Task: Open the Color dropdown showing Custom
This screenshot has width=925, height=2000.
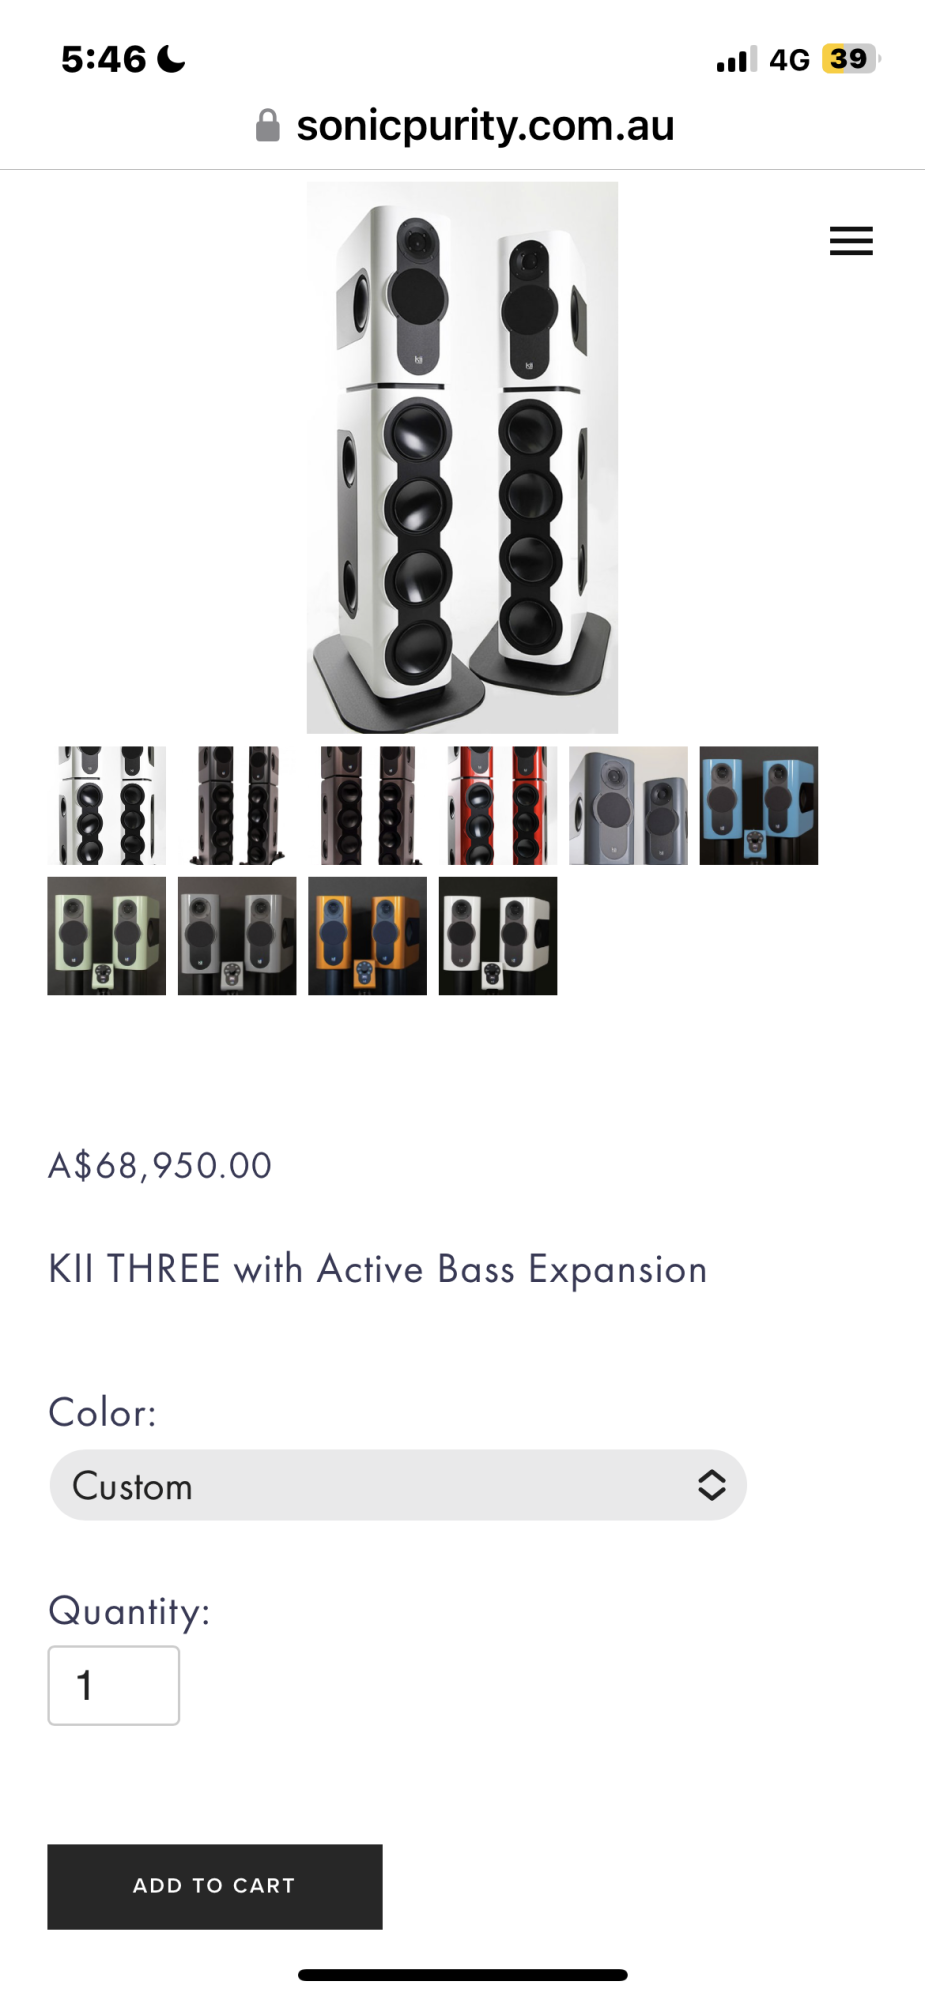Action: click(398, 1485)
